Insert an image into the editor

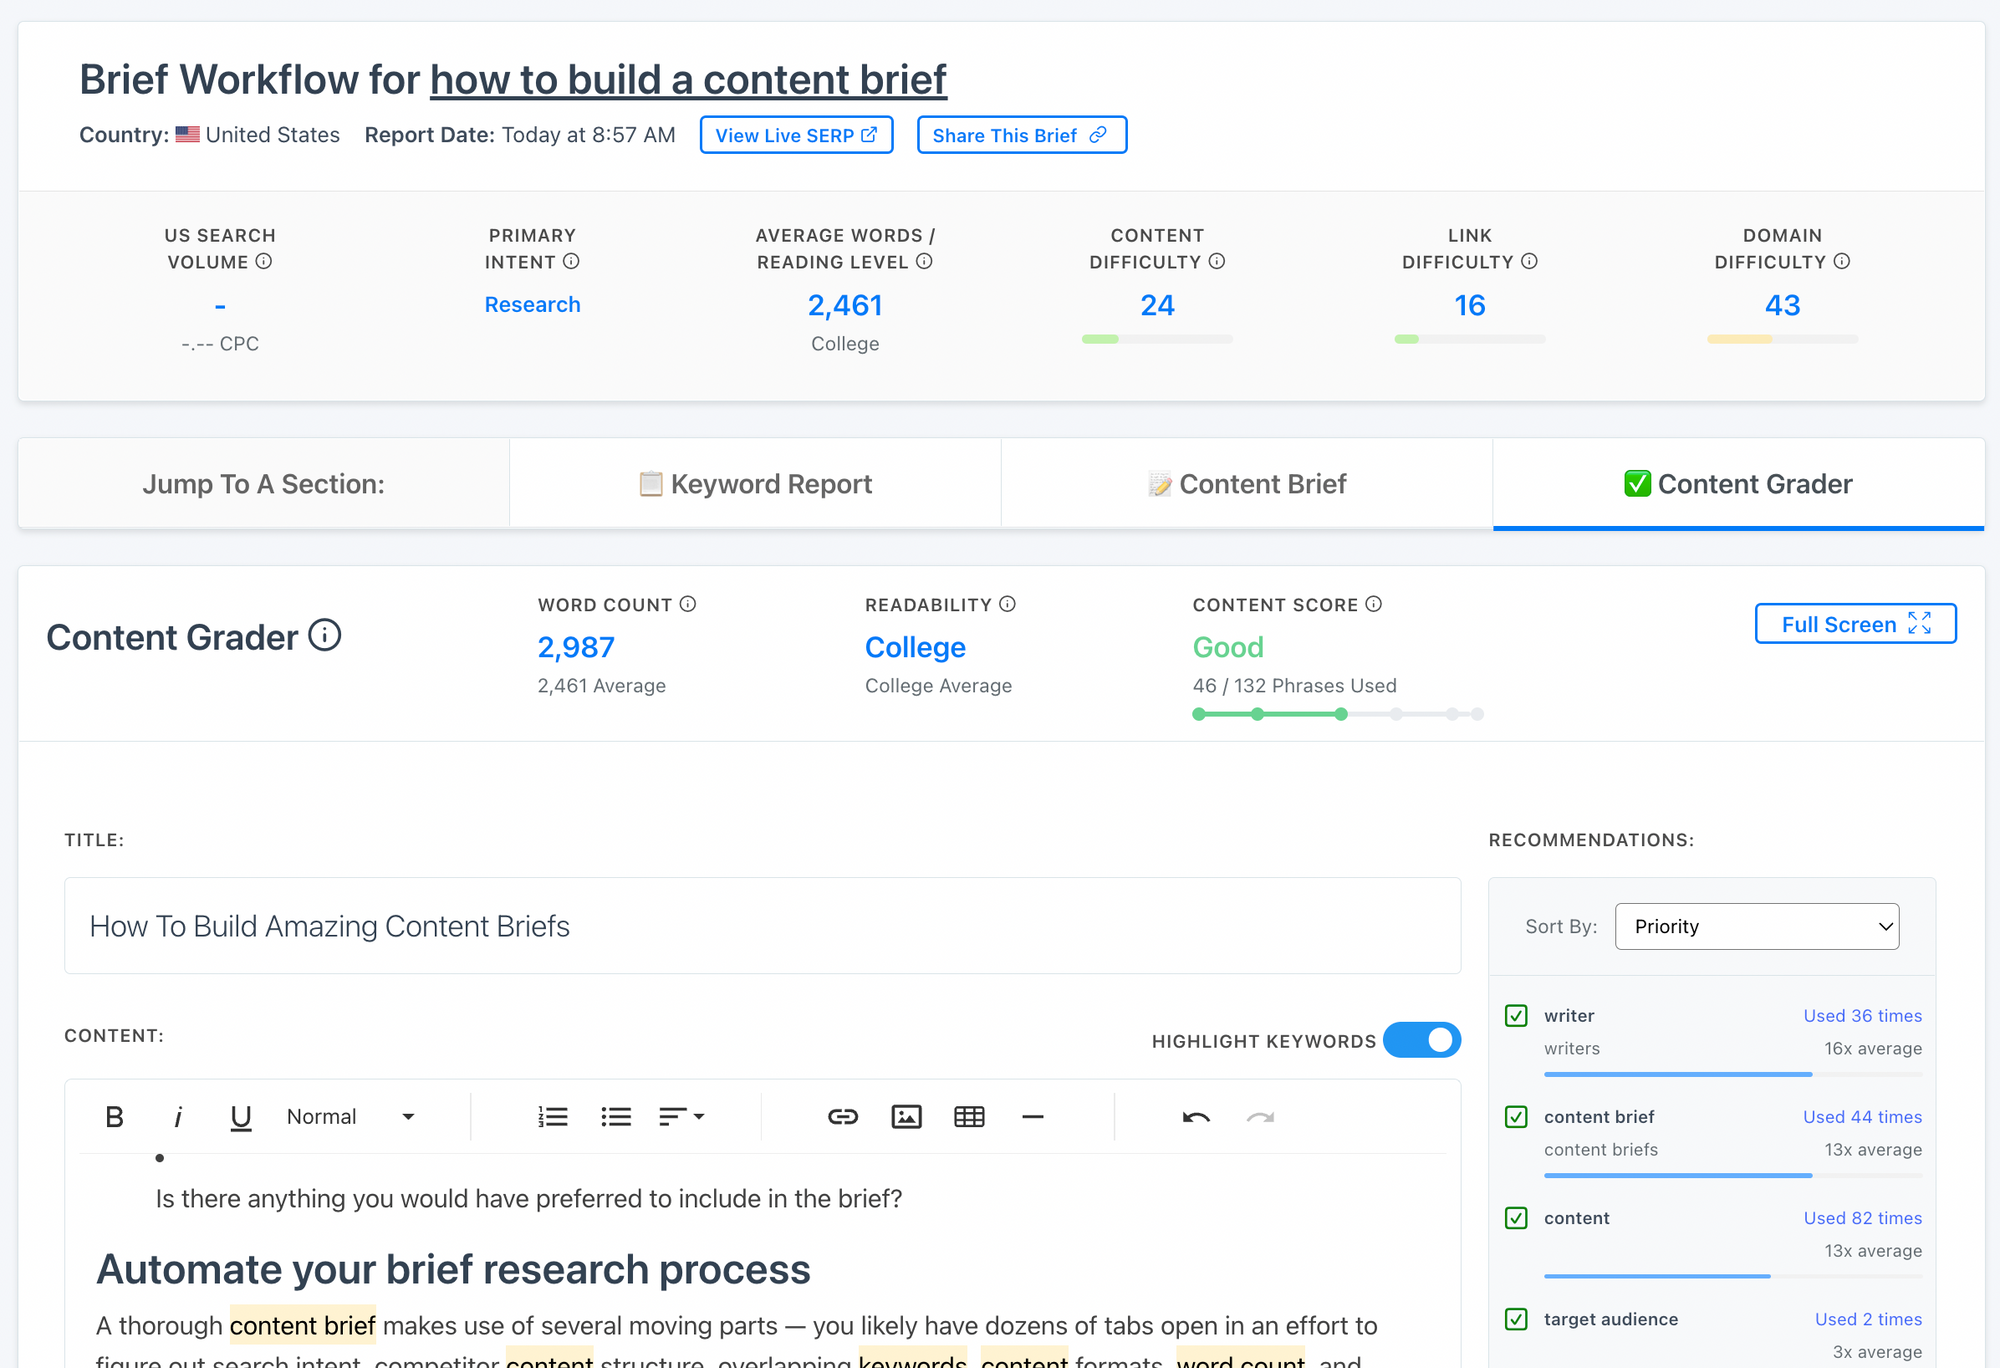[906, 1117]
